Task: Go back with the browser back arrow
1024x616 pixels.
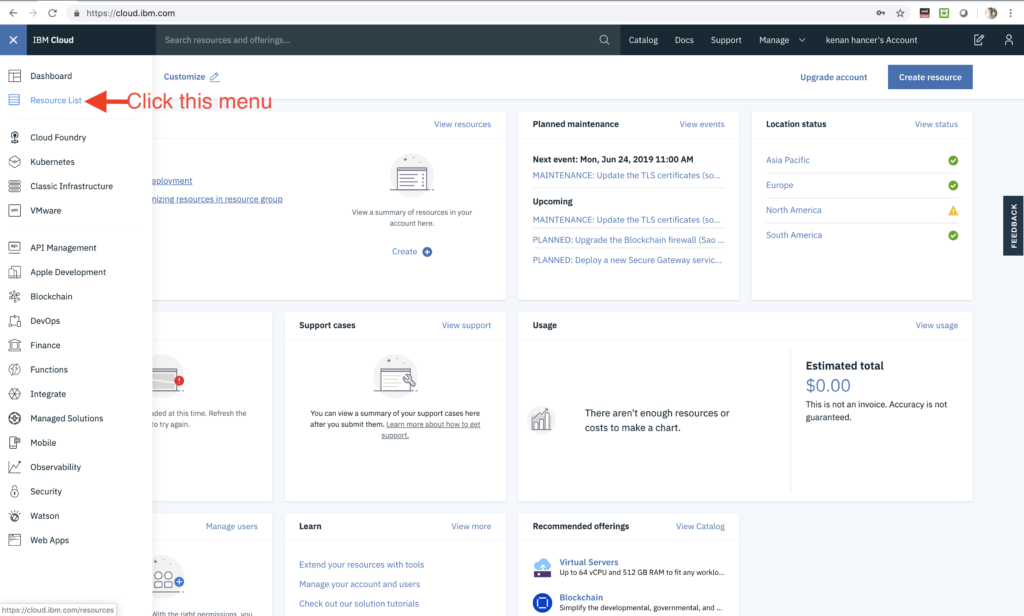Action: (13, 13)
